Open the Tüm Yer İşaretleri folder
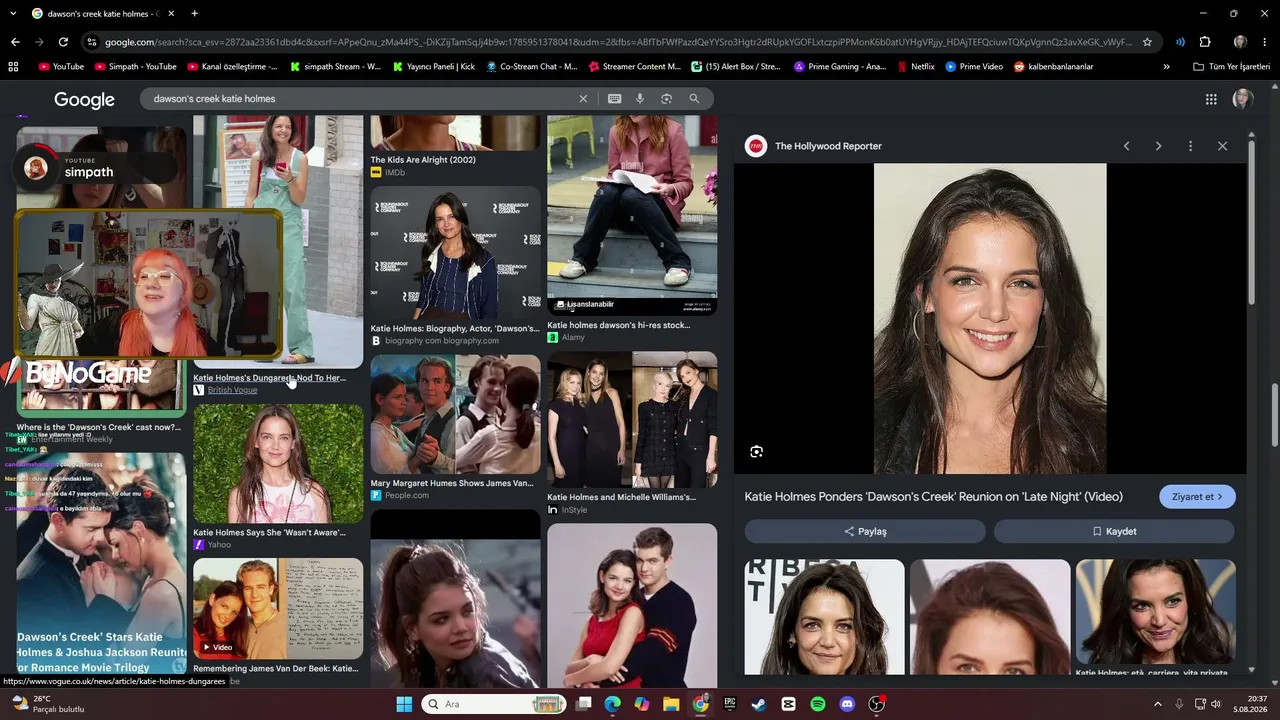Viewport: 1280px width, 720px height. [x=1231, y=67]
